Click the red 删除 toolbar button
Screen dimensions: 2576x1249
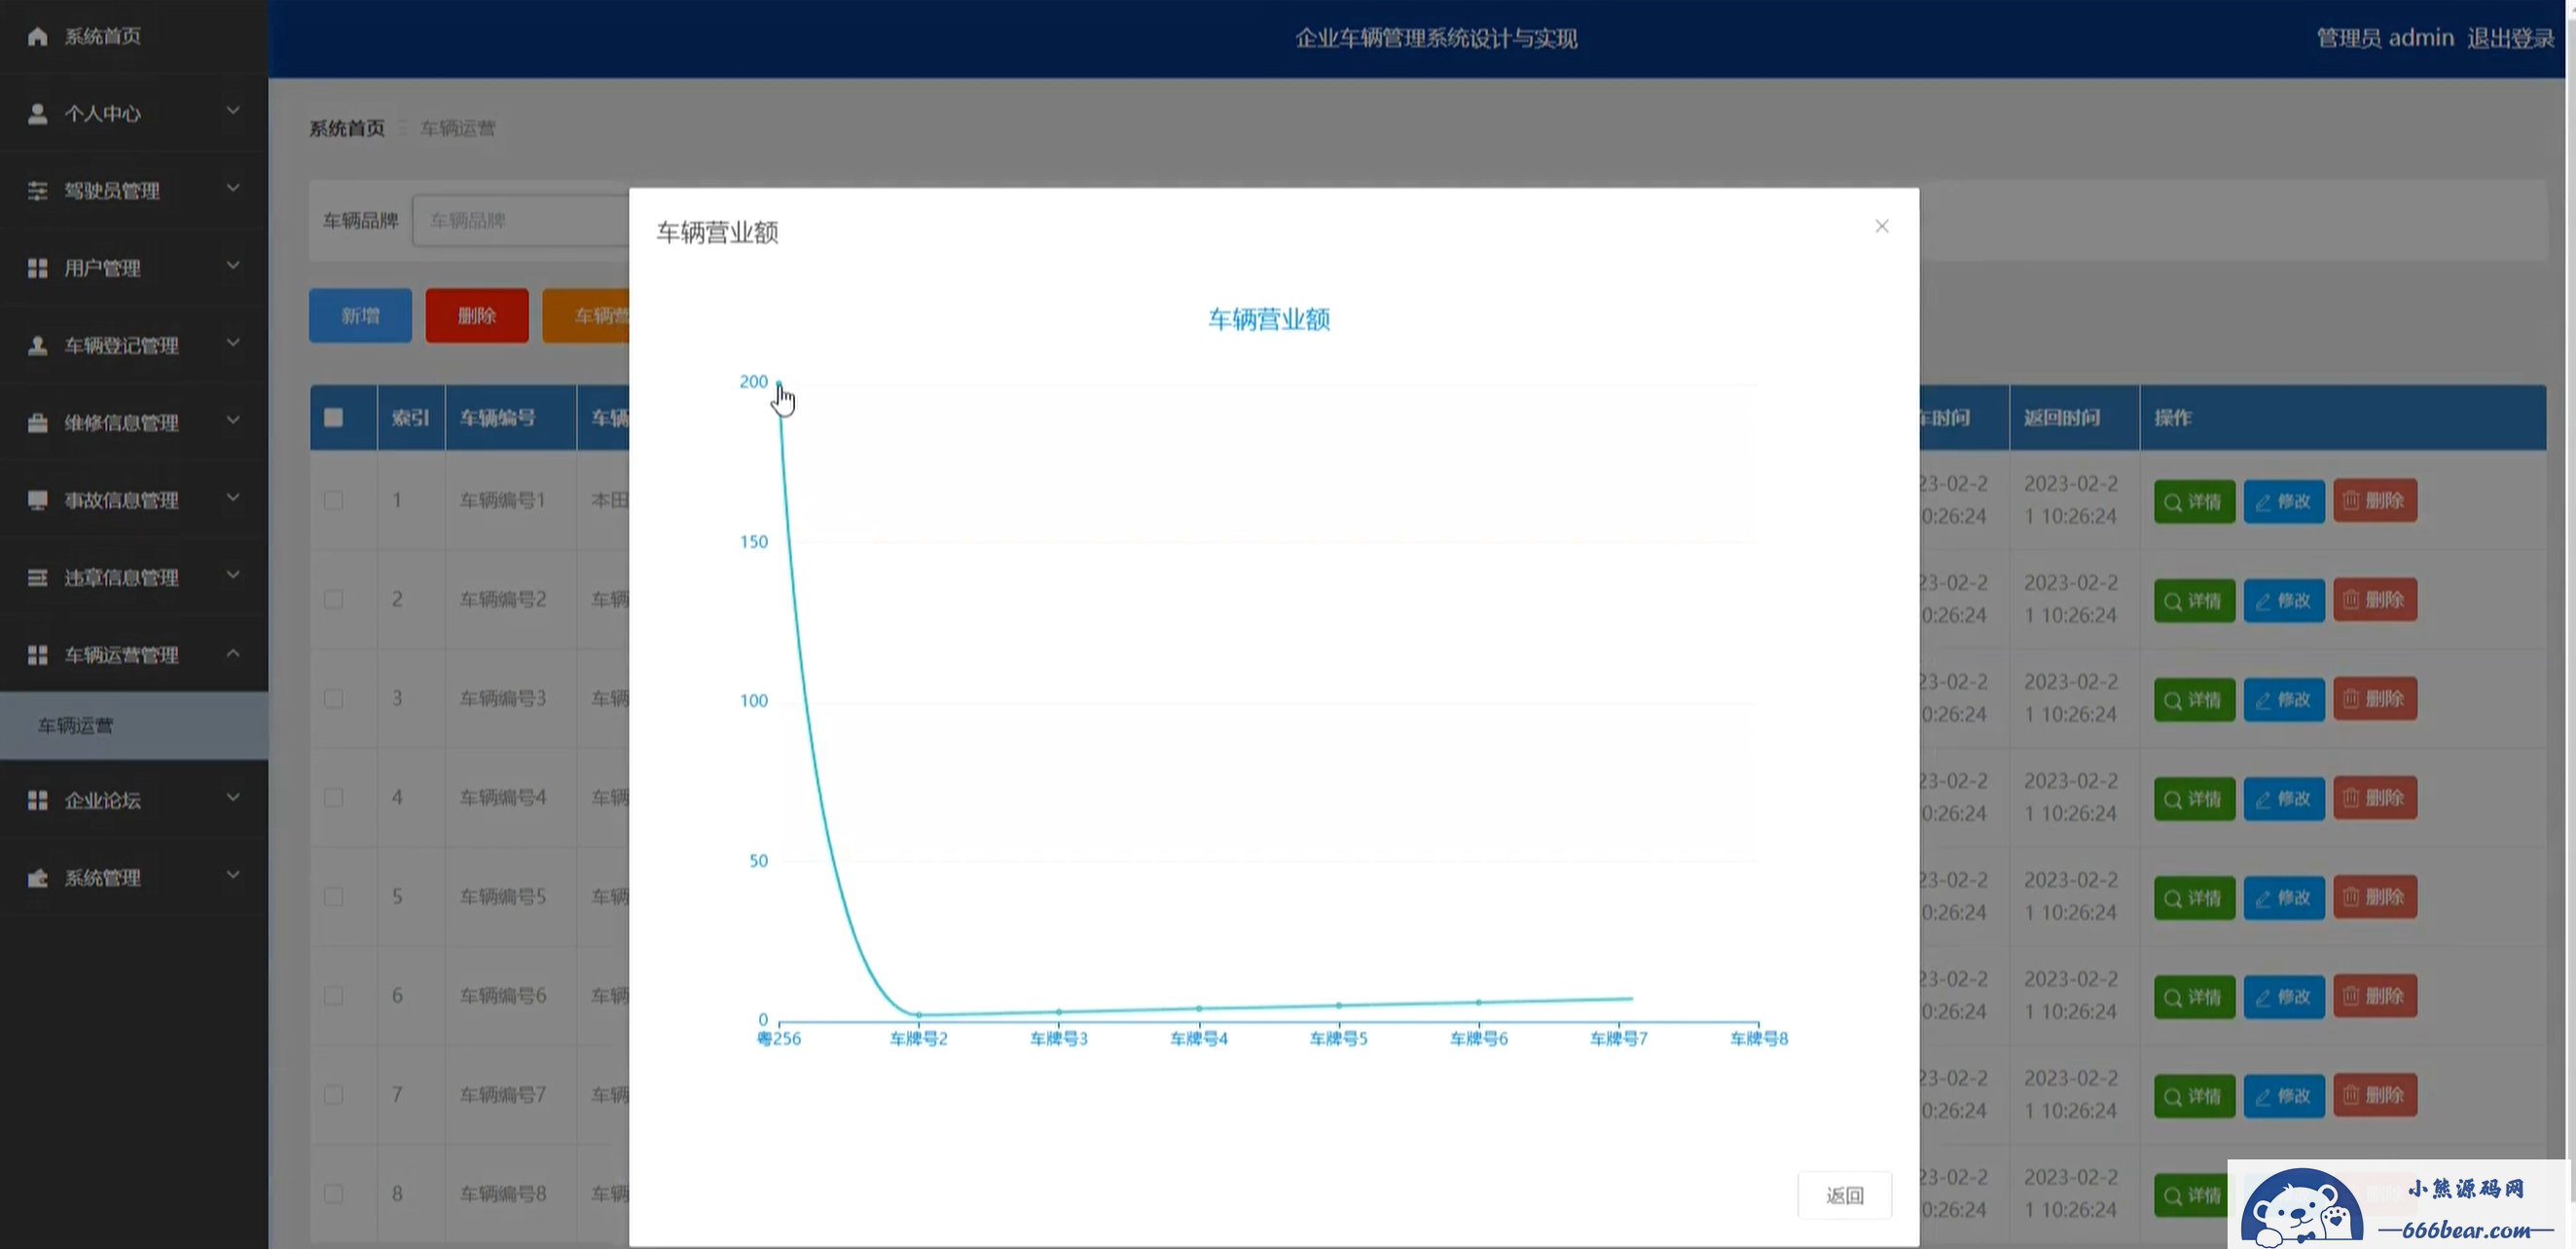click(477, 316)
